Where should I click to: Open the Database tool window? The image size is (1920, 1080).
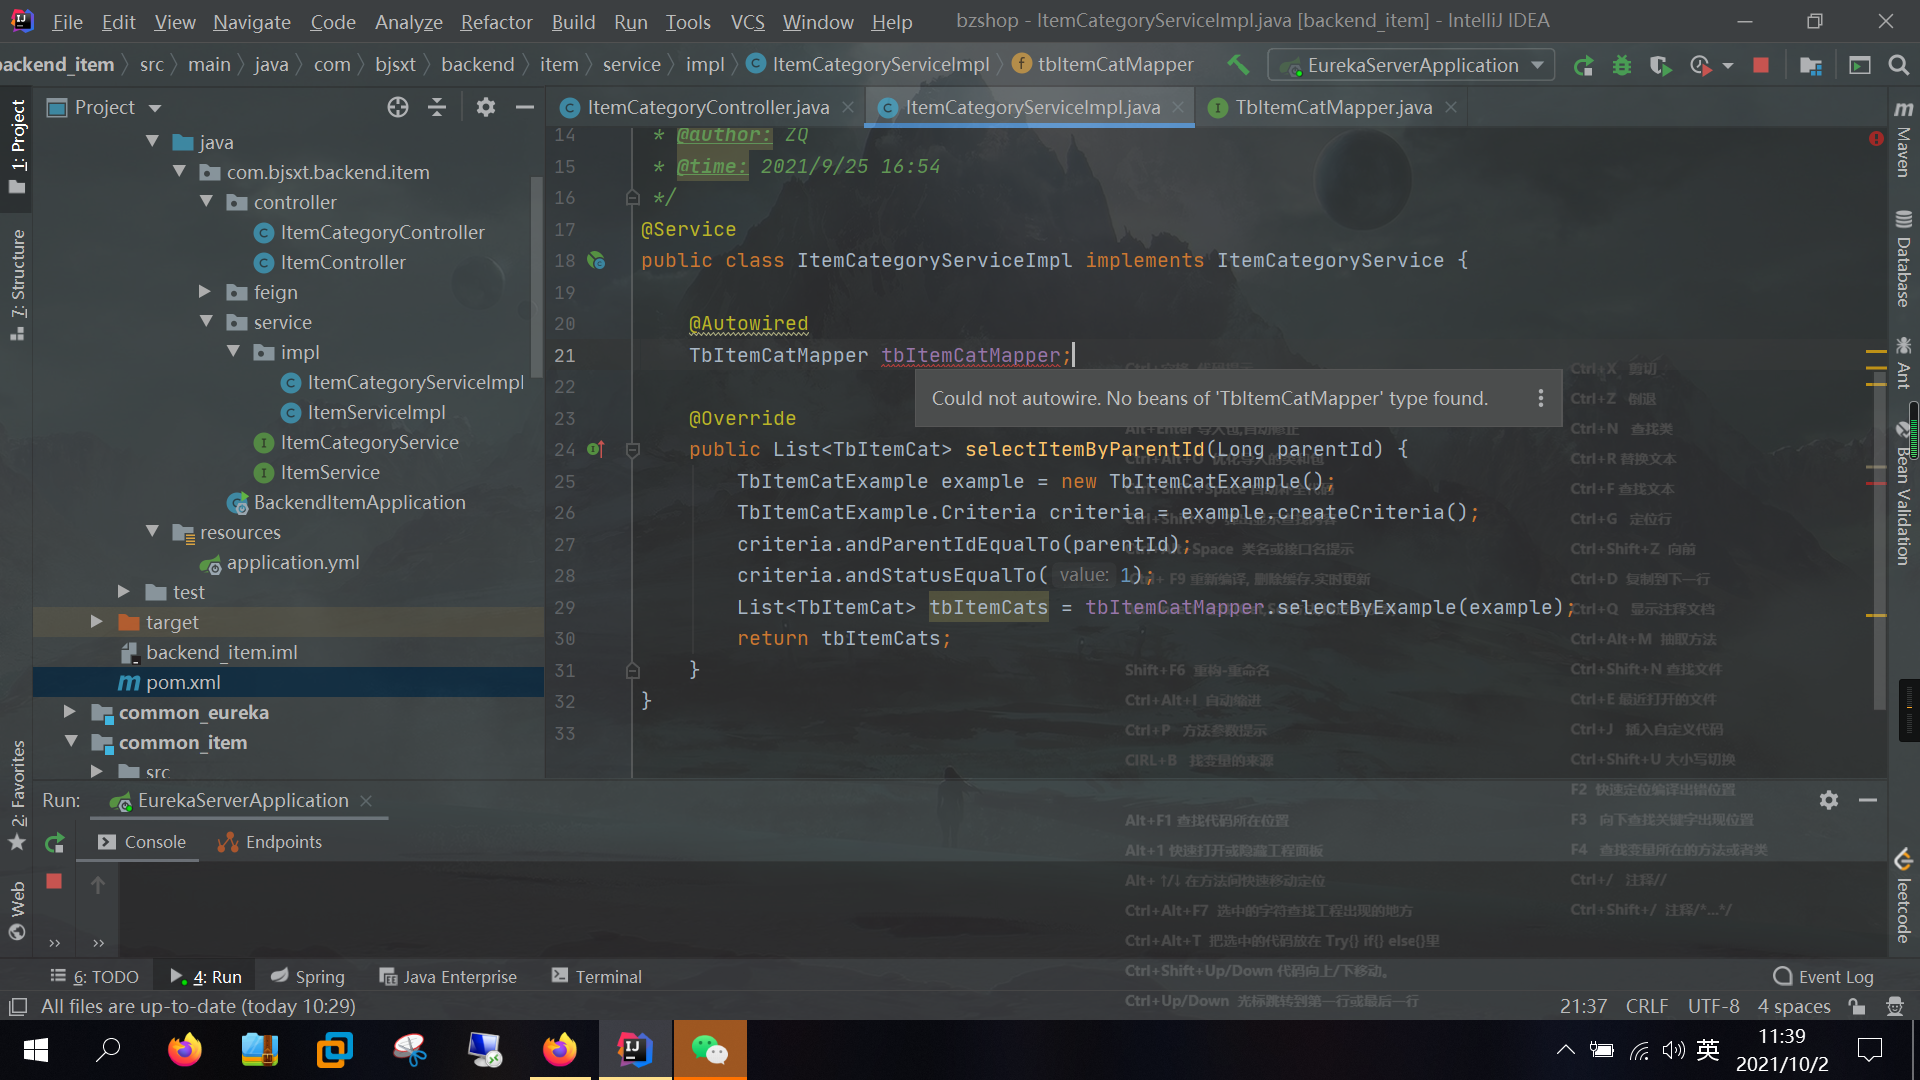click(x=1903, y=259)
